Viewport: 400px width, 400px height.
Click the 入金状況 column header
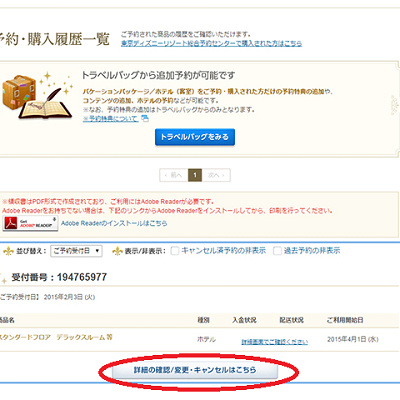(x=244, y=320)
